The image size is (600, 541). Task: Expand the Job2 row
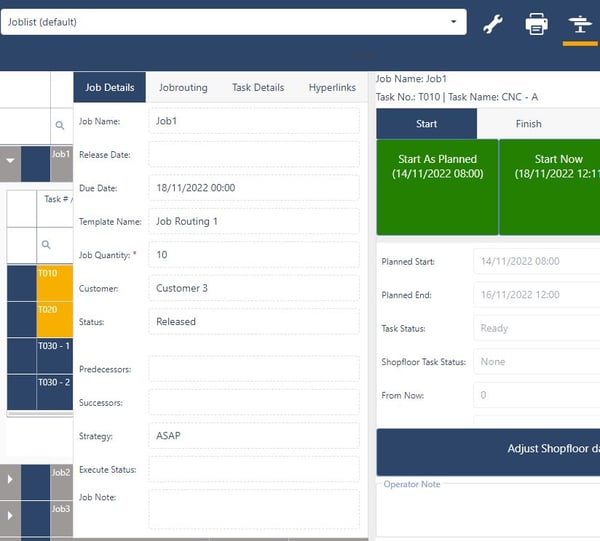[x=11, y=479]
